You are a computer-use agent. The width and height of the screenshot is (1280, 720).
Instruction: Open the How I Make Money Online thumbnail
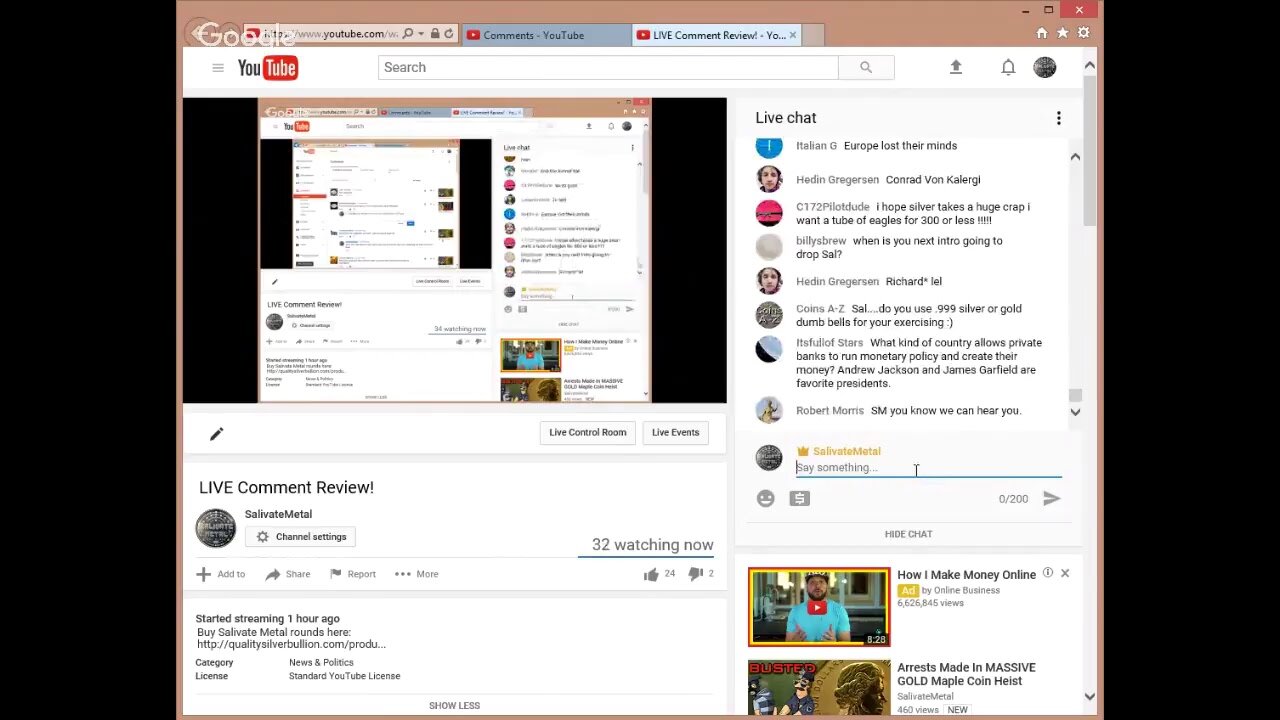coord(819,607)
